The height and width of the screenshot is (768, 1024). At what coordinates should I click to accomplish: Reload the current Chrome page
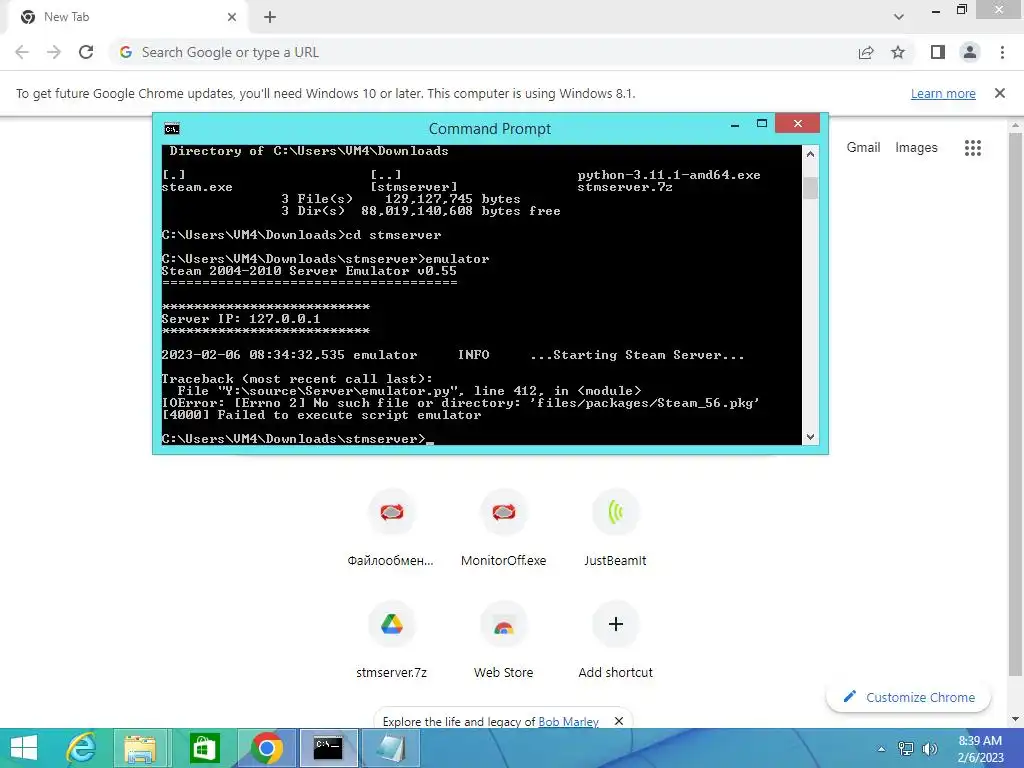click(86, 52)
